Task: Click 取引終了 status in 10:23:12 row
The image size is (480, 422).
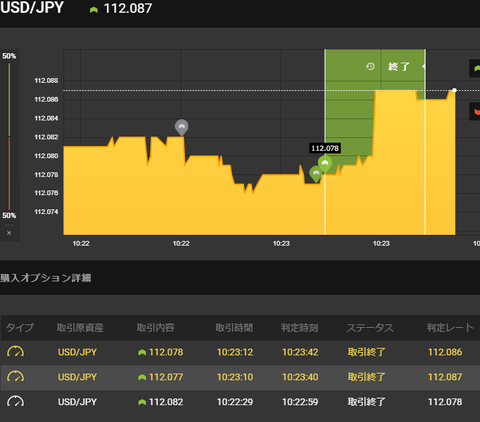Action: 367,352
